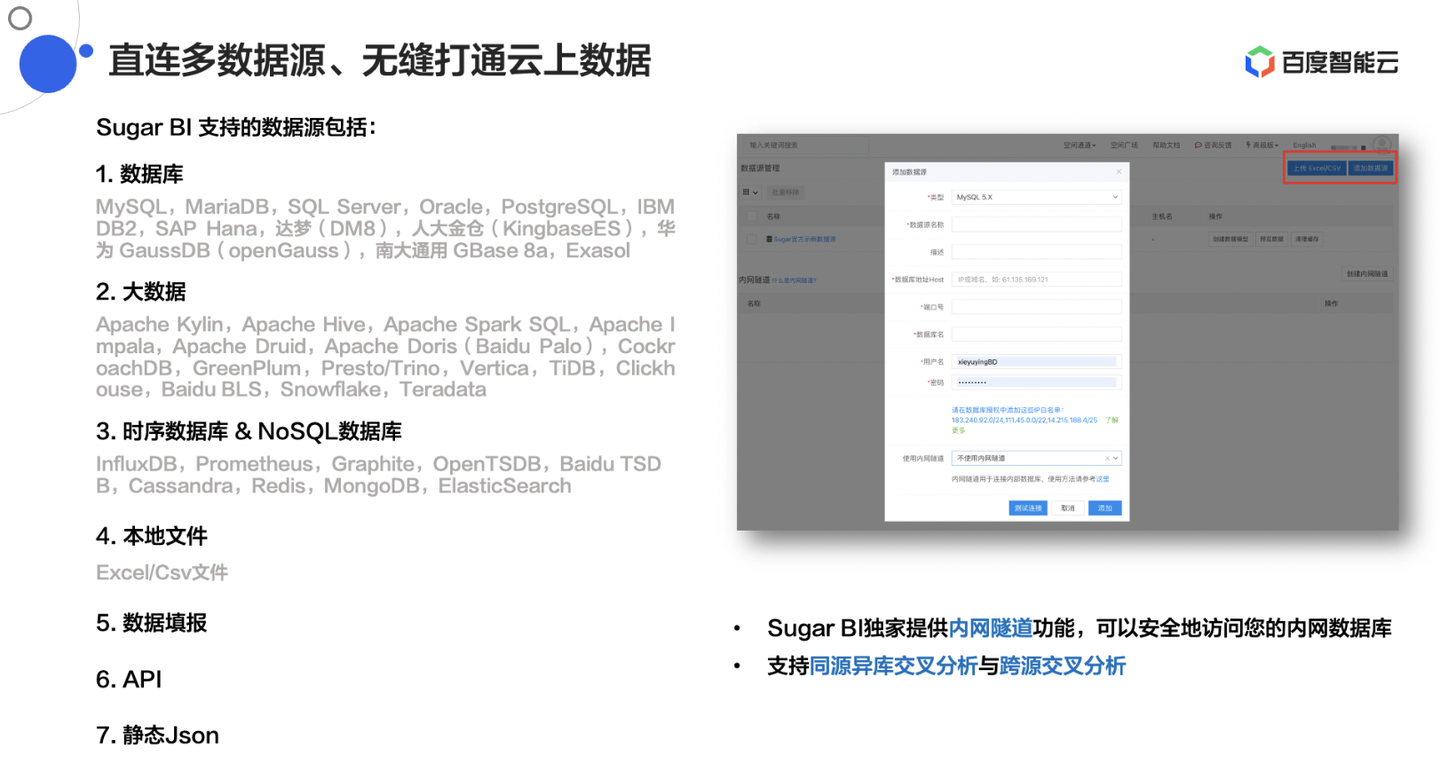Open the 咨询反馈 feedback chat icon
This screenshot has width=1440, height=772.
pos(1199,145)
